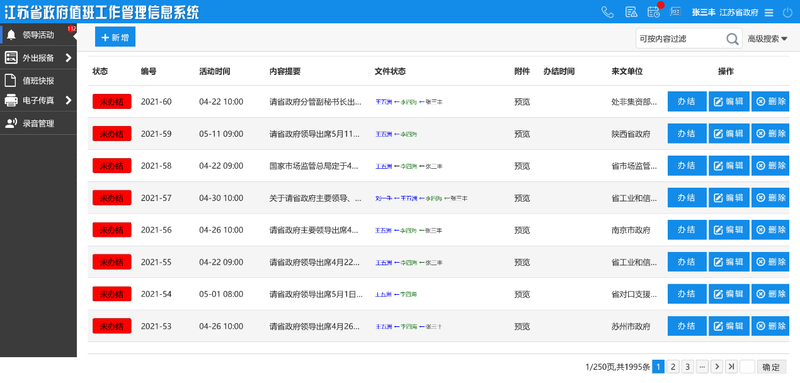This screenshot has height=383, width=800.
Task: Select 领导活动 sidebar item
Action: click(x=38, y=35)
